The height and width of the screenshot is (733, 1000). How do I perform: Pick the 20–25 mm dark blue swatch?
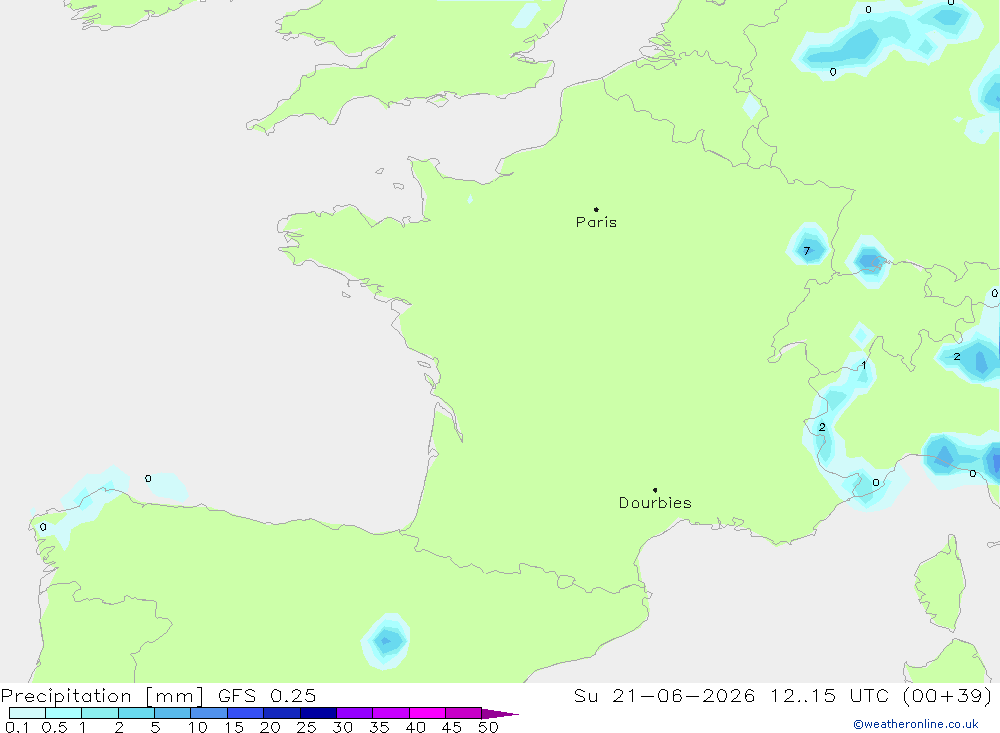282,713
